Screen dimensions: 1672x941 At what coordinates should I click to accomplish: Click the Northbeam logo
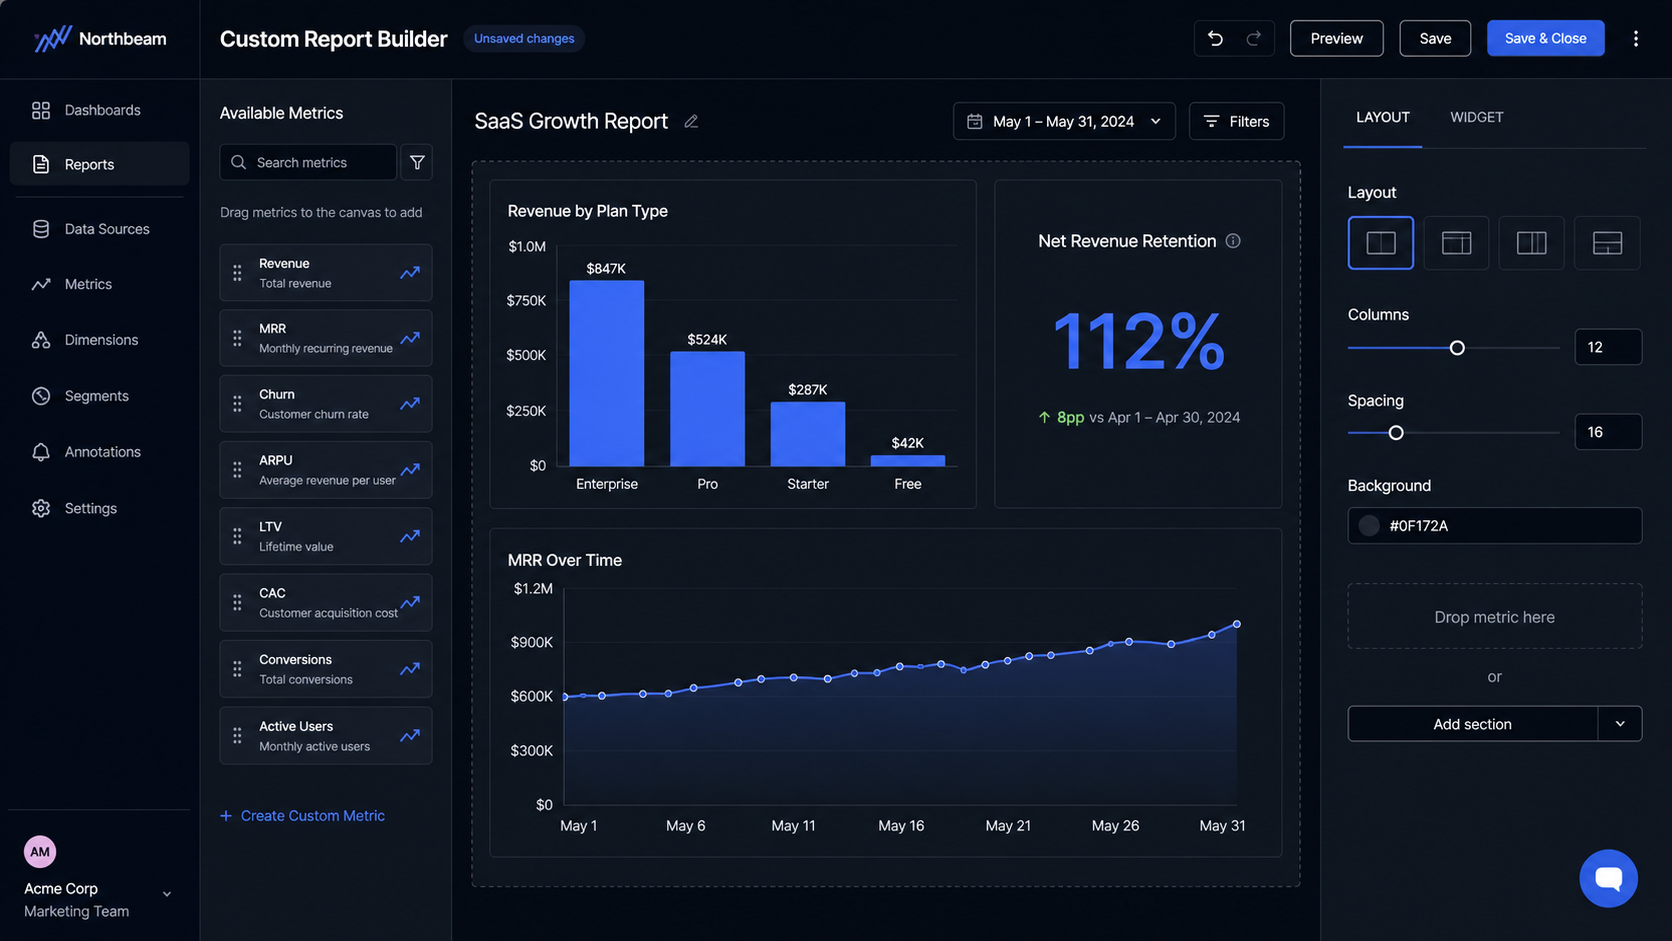coord(100,39)
